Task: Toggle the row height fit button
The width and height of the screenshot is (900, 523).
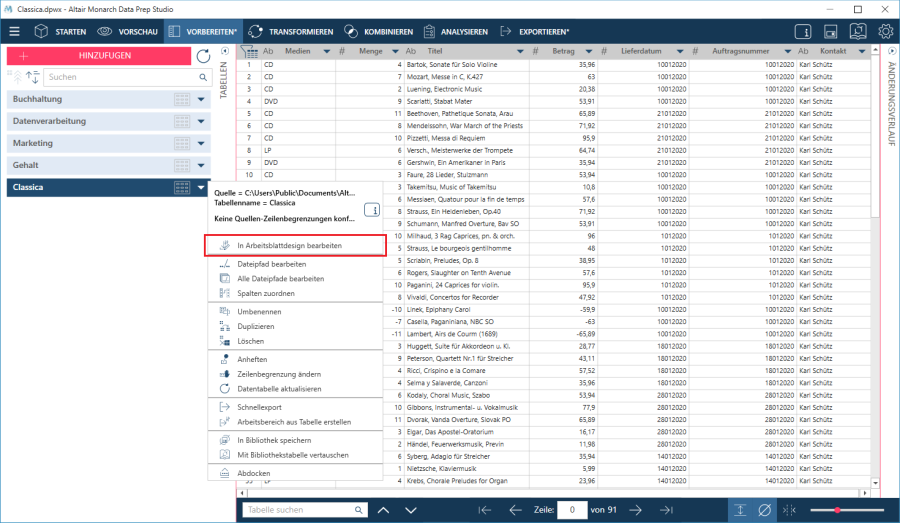Action: [x=739, y=510]
